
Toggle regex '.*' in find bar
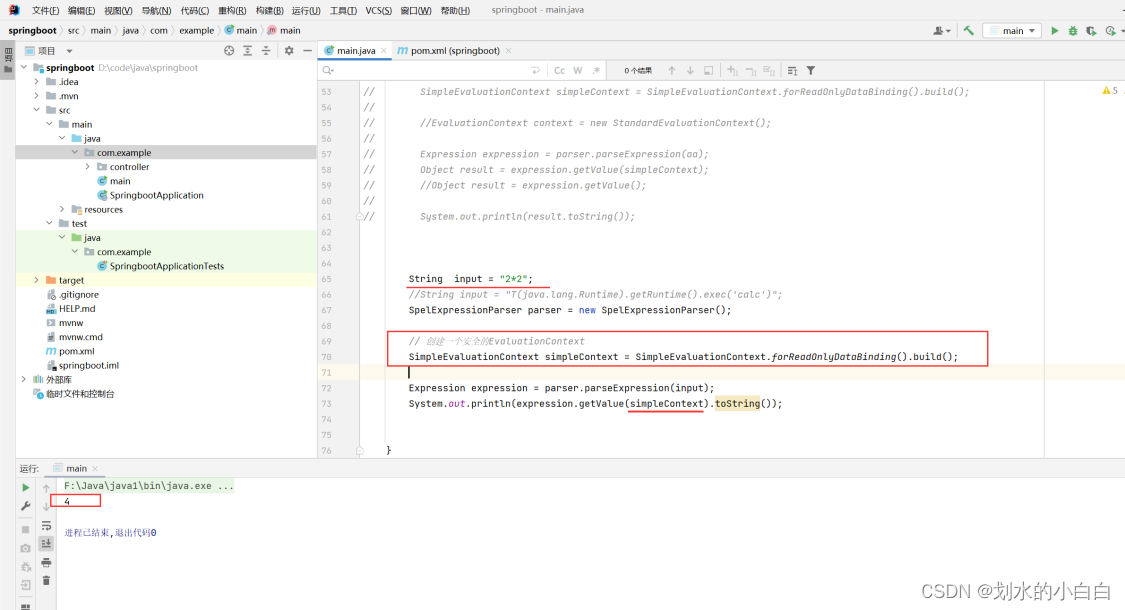tap(596, 70)
